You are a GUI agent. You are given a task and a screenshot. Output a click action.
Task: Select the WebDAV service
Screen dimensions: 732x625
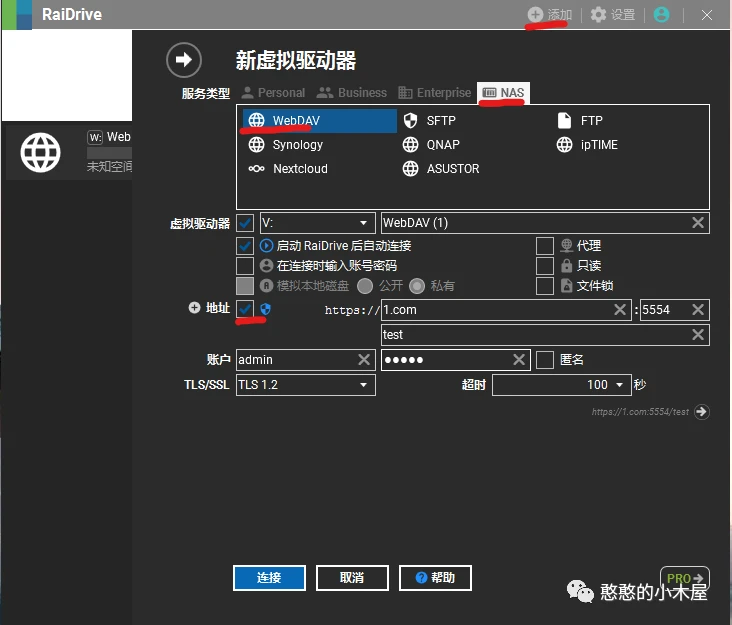click(x=319, y=120)
